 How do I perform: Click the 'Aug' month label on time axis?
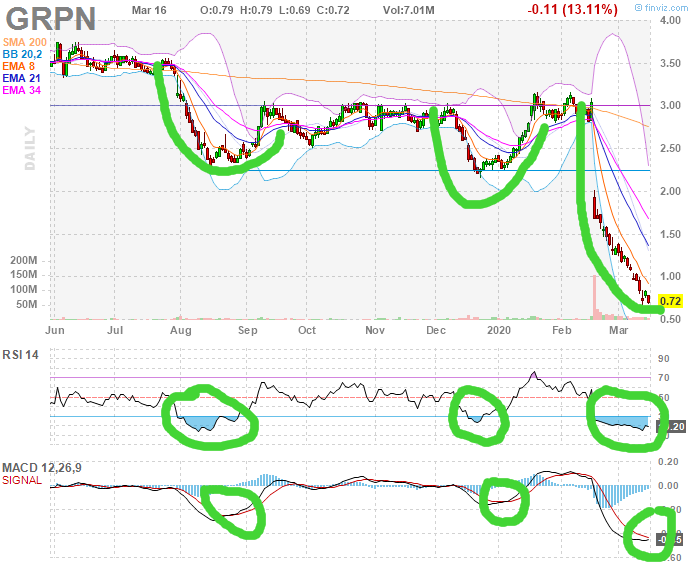point(181,330)
